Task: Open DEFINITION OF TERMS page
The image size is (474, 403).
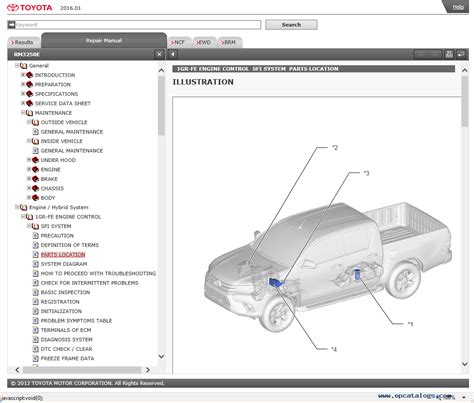Action: pos(70,245)
